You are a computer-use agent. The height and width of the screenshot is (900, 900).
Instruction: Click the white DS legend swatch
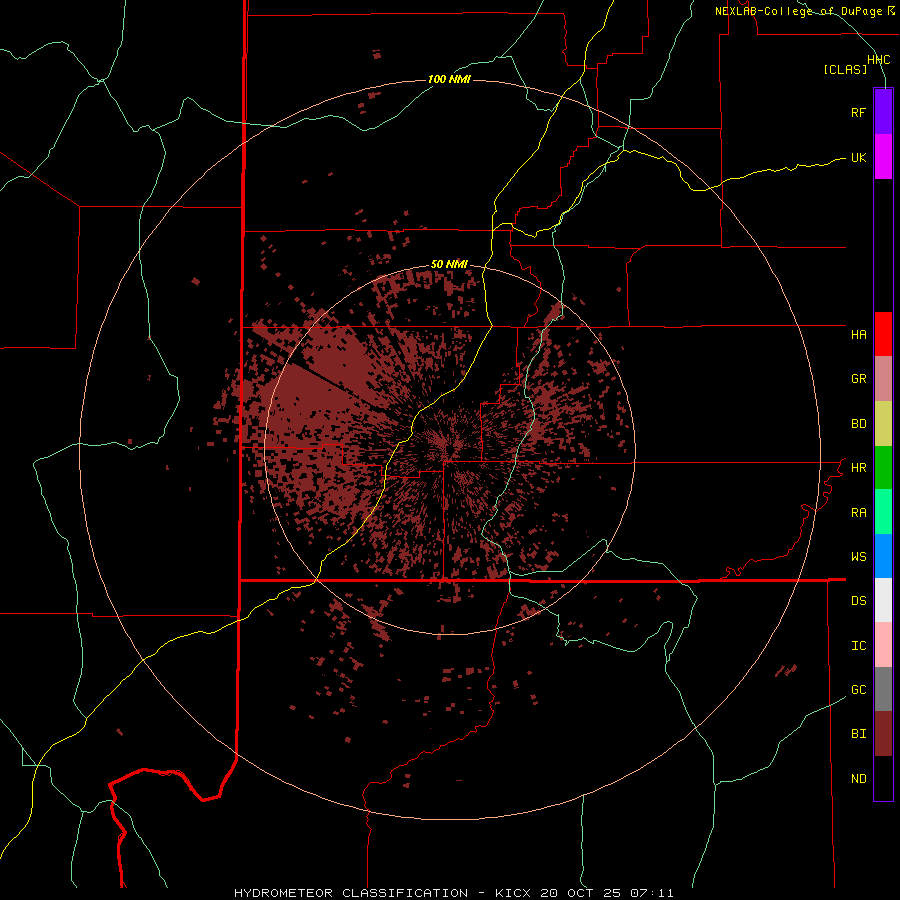tap(883, 600)
